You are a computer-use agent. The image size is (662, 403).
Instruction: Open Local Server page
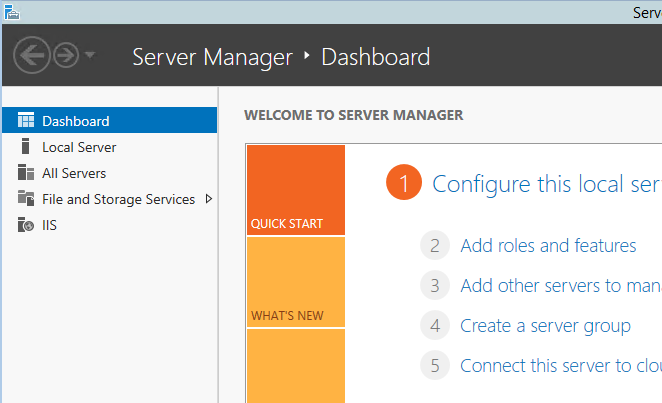tap(109, 147)
